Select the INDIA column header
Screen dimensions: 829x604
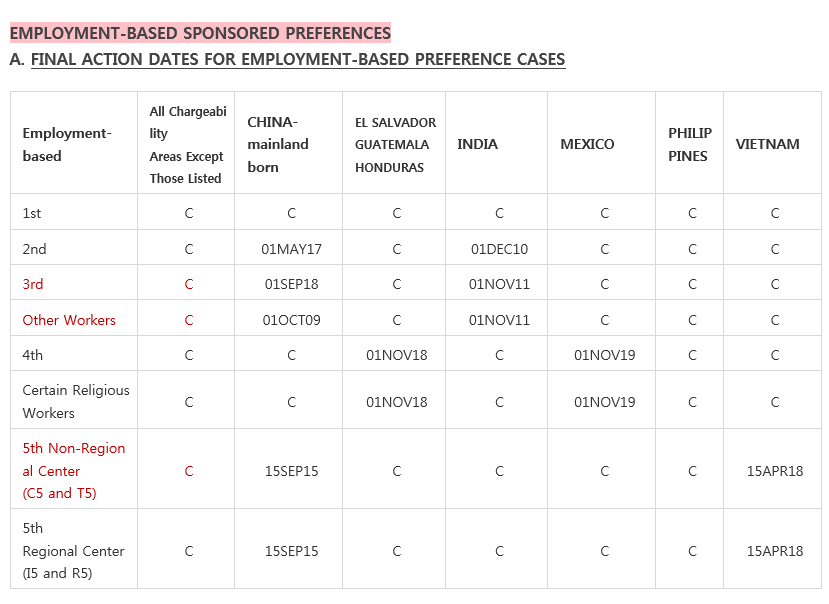[x=477, y=144]
